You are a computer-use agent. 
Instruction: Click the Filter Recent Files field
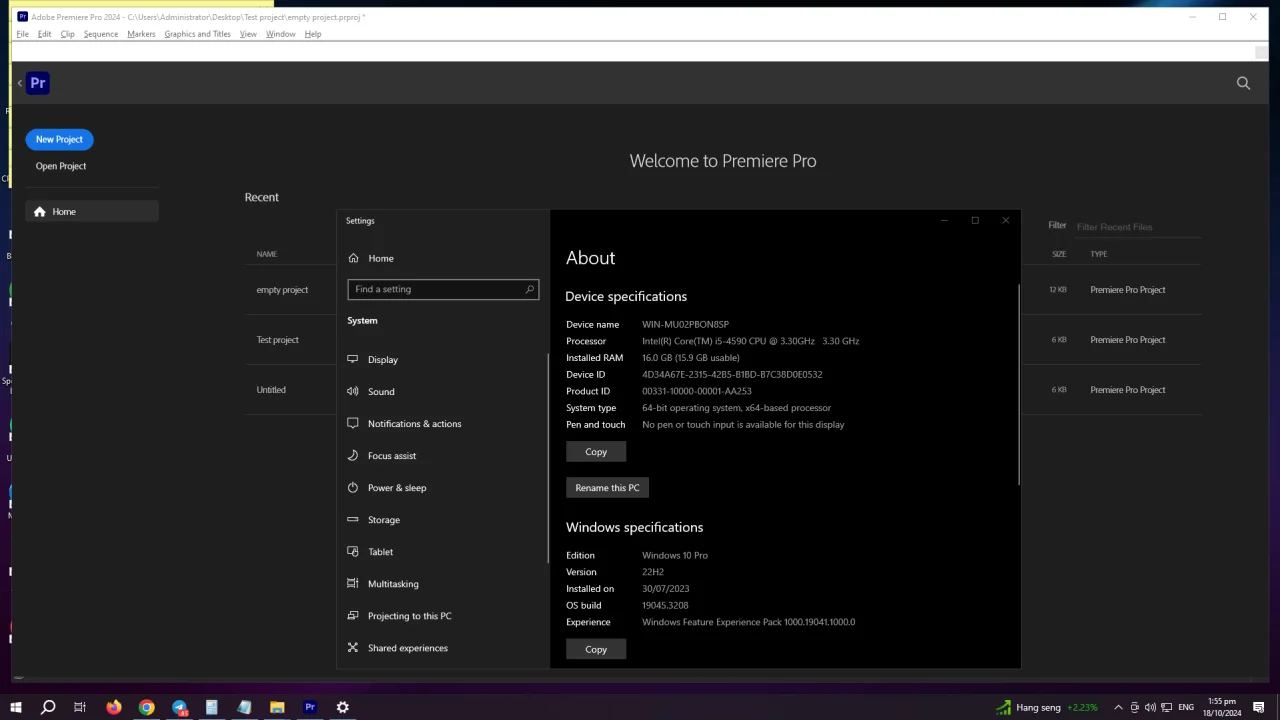click(1137, 227)
